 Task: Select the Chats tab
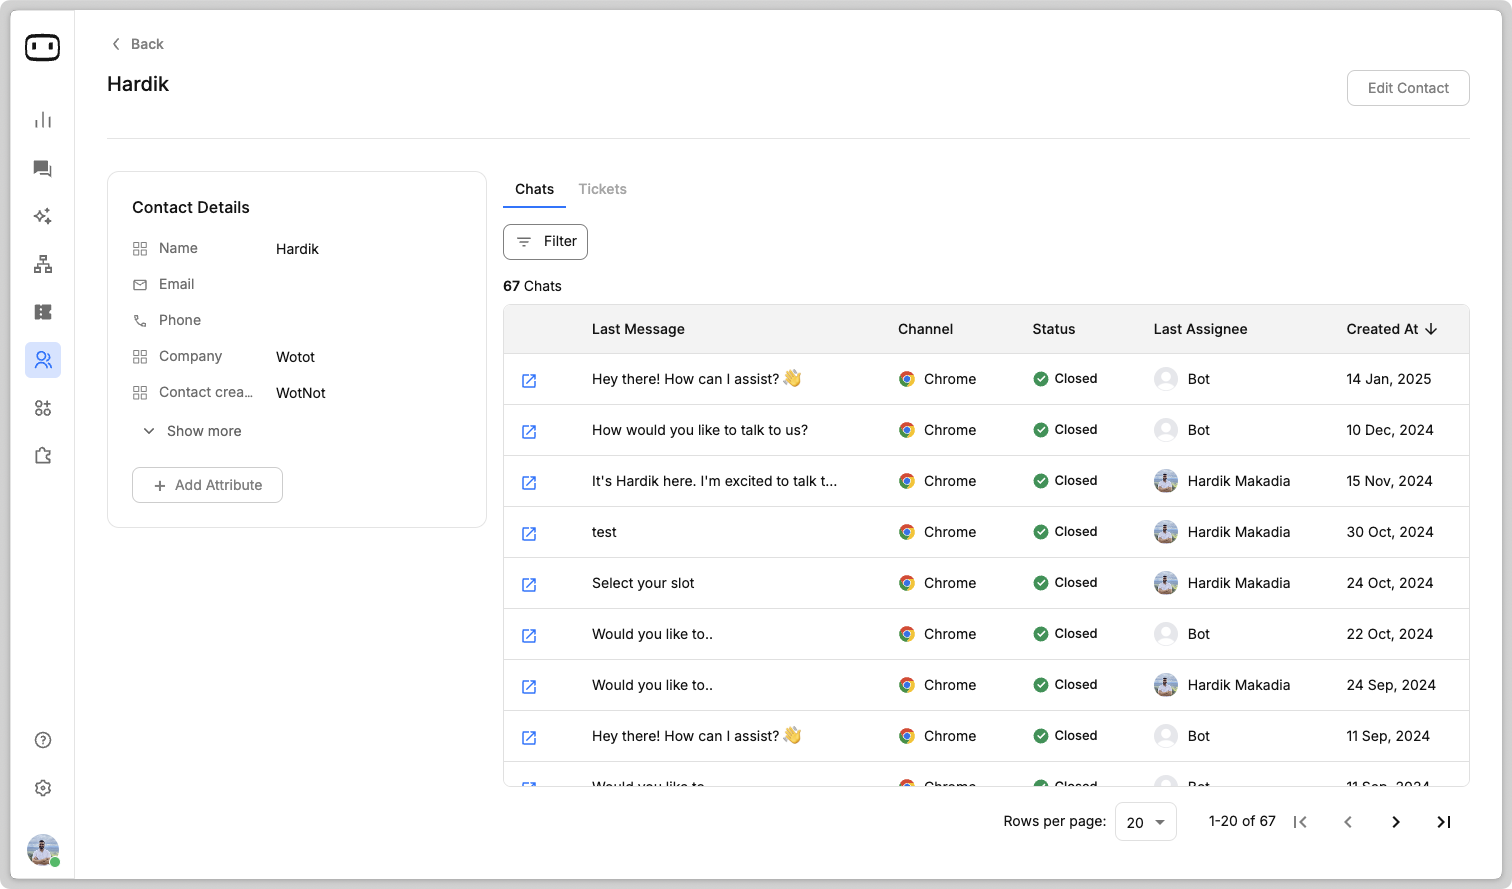coord(534,189)
